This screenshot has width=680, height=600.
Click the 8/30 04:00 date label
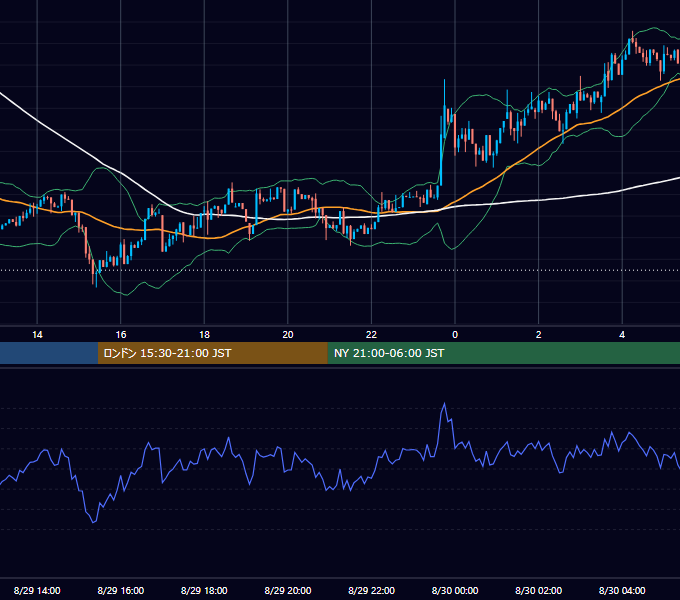(x=622, y=590)
